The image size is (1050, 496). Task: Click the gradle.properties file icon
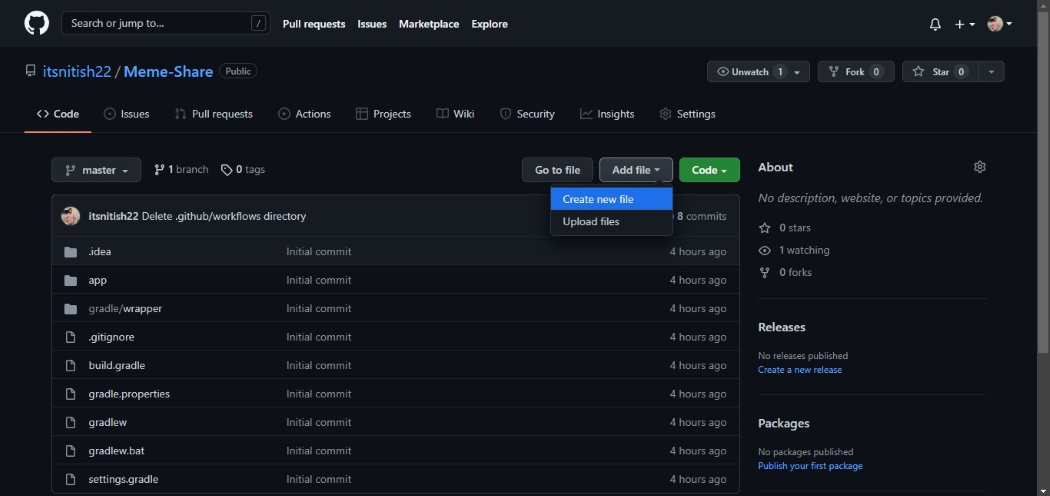click(x=70, y=394)
